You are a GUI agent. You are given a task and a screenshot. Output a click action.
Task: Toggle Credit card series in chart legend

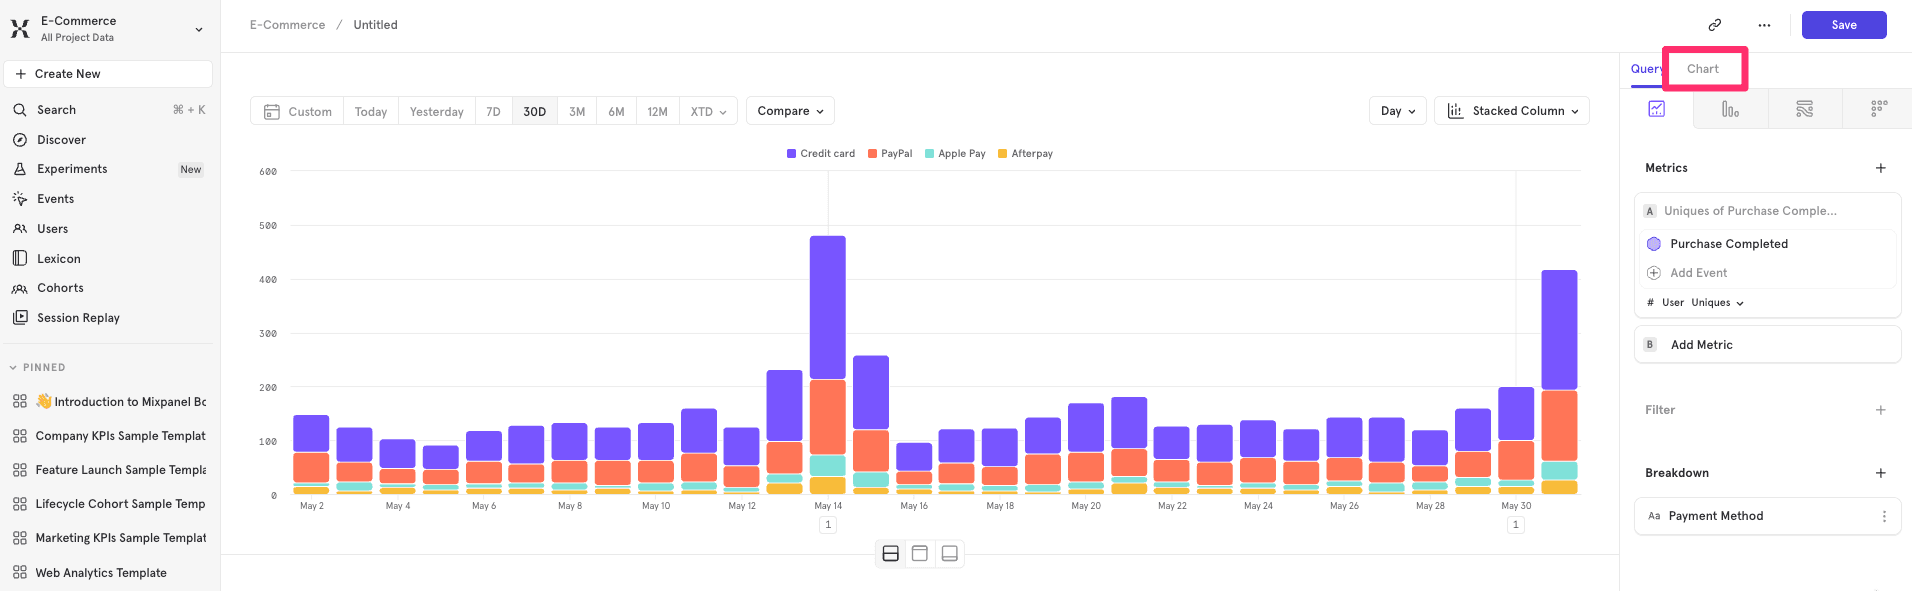tap(821, 154)
